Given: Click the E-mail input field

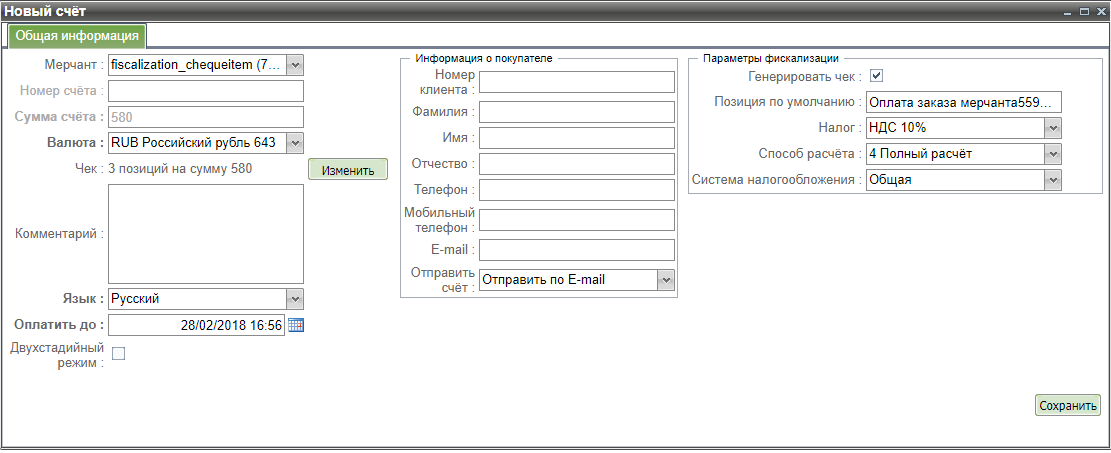Looking at the screenshot, I should pos(577,249).
